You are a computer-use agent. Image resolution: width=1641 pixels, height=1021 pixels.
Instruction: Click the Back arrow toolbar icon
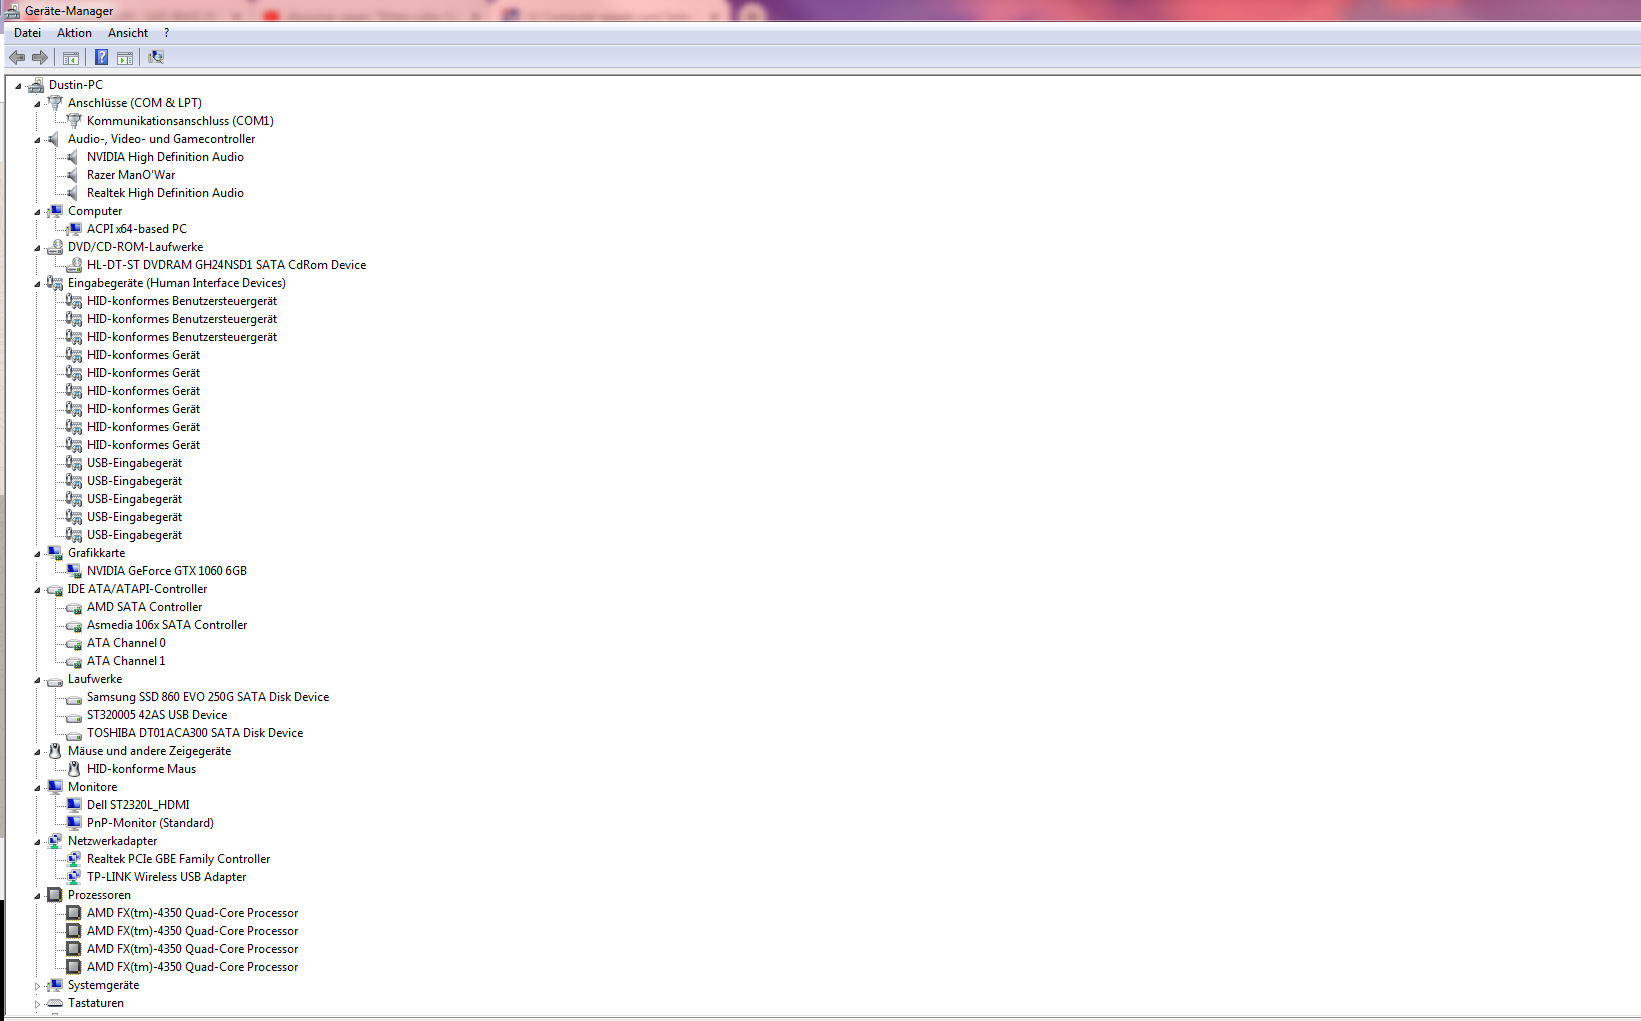pyautogui.click(x=17, y=57)
